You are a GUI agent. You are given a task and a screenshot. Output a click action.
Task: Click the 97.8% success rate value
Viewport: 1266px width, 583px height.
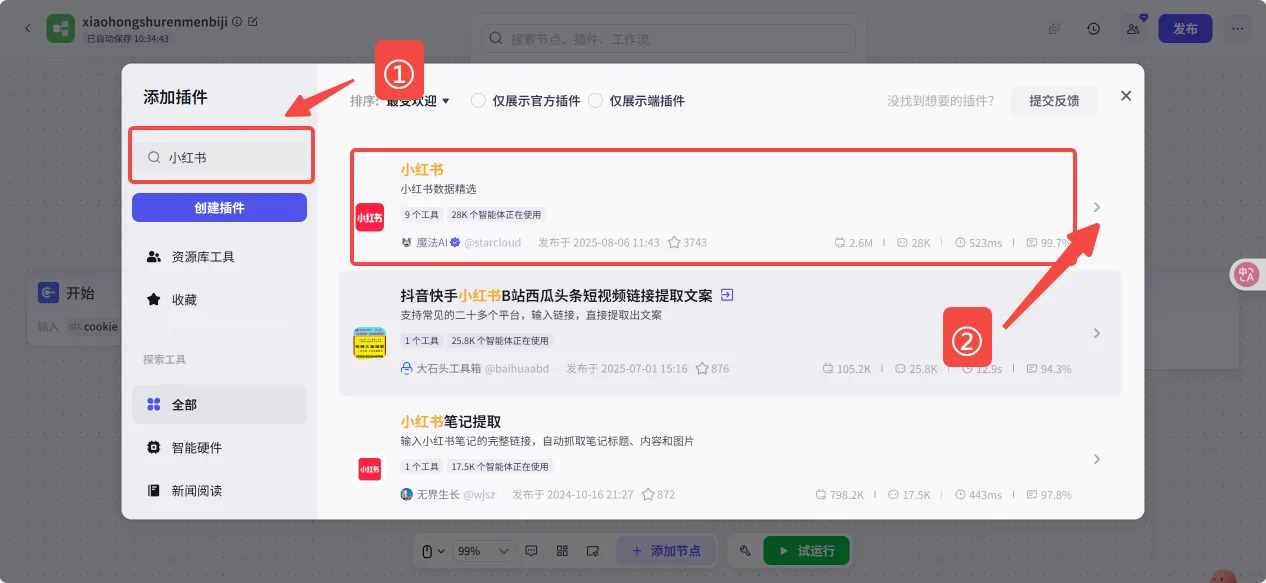[x=1056, y=495]
